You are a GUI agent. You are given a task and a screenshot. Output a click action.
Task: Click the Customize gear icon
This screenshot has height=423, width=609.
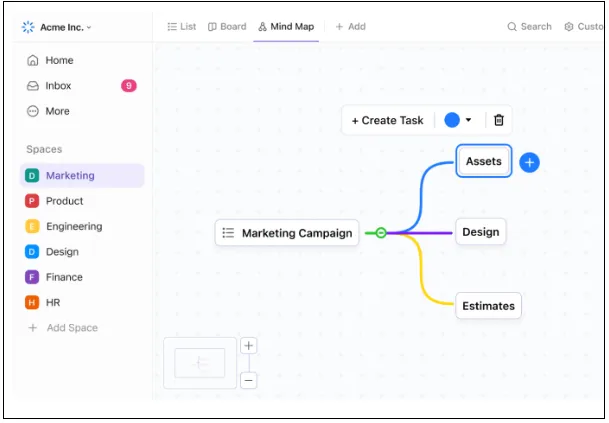pos(569,27)
